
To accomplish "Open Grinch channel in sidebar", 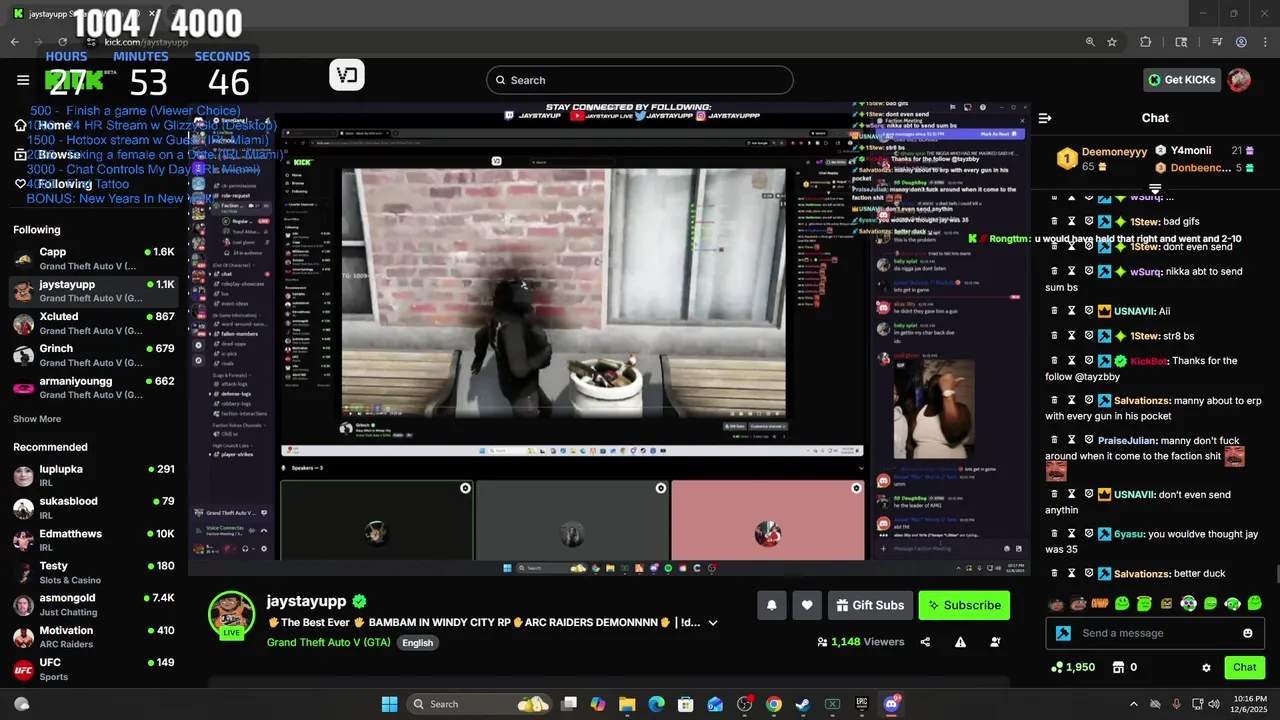I will (x=94, y=355).
